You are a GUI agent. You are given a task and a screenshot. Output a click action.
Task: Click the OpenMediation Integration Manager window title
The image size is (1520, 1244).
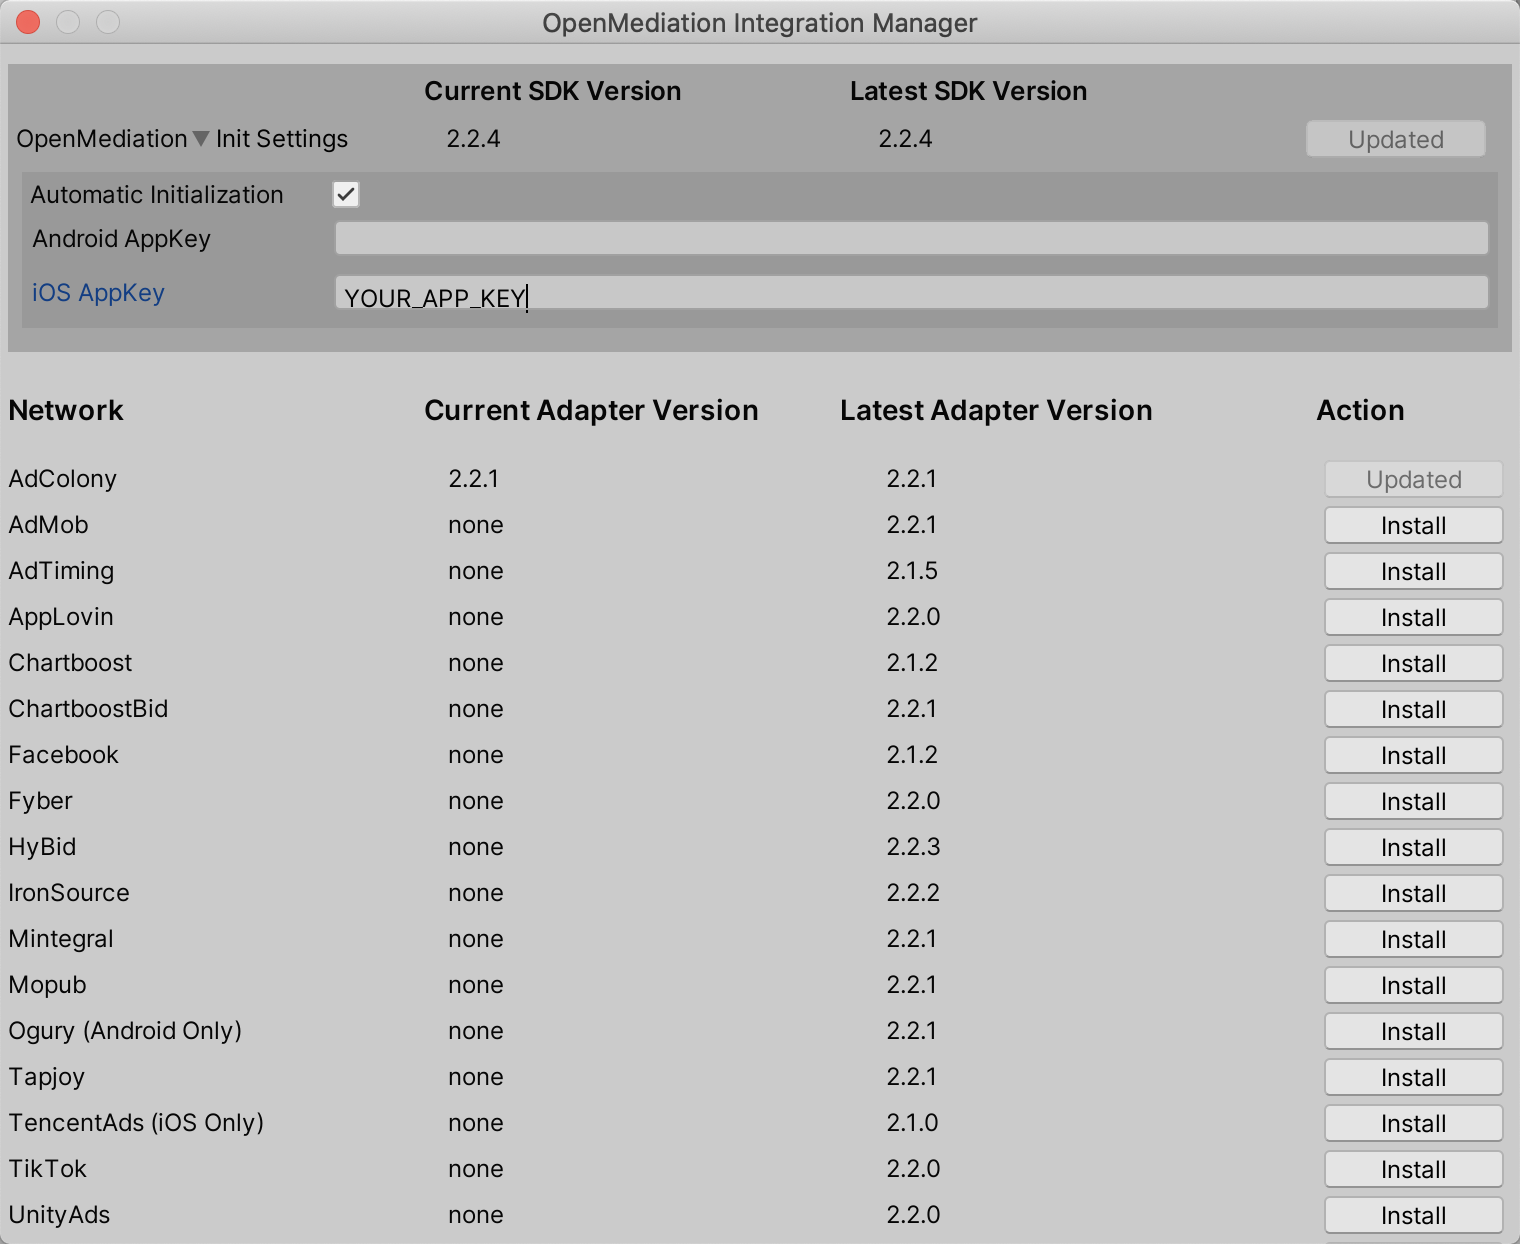[760, 23]
